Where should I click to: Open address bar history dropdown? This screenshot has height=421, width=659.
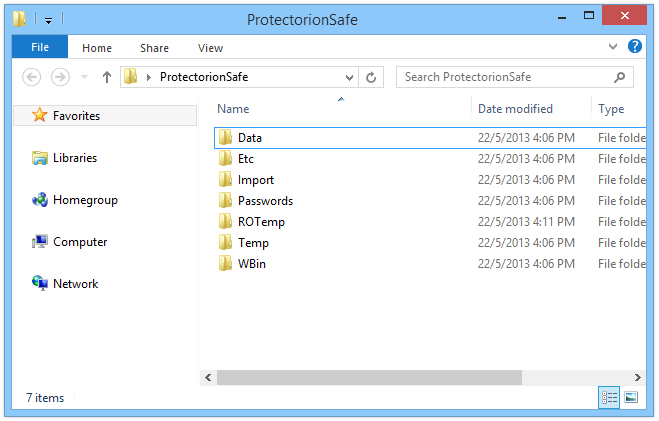pyautogui.click(x=349, y=78)
